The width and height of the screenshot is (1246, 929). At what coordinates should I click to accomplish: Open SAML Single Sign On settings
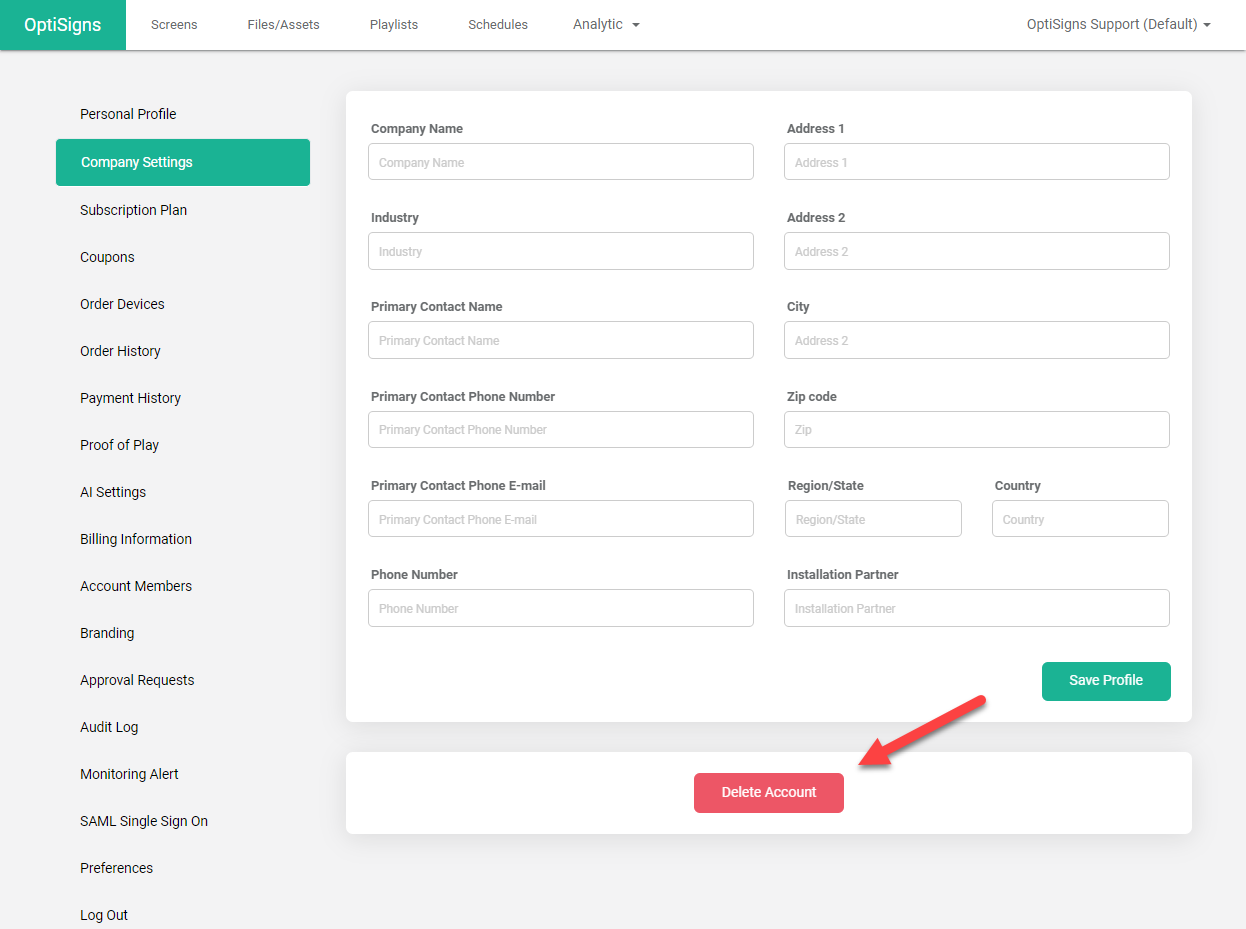tap(144, 821)
